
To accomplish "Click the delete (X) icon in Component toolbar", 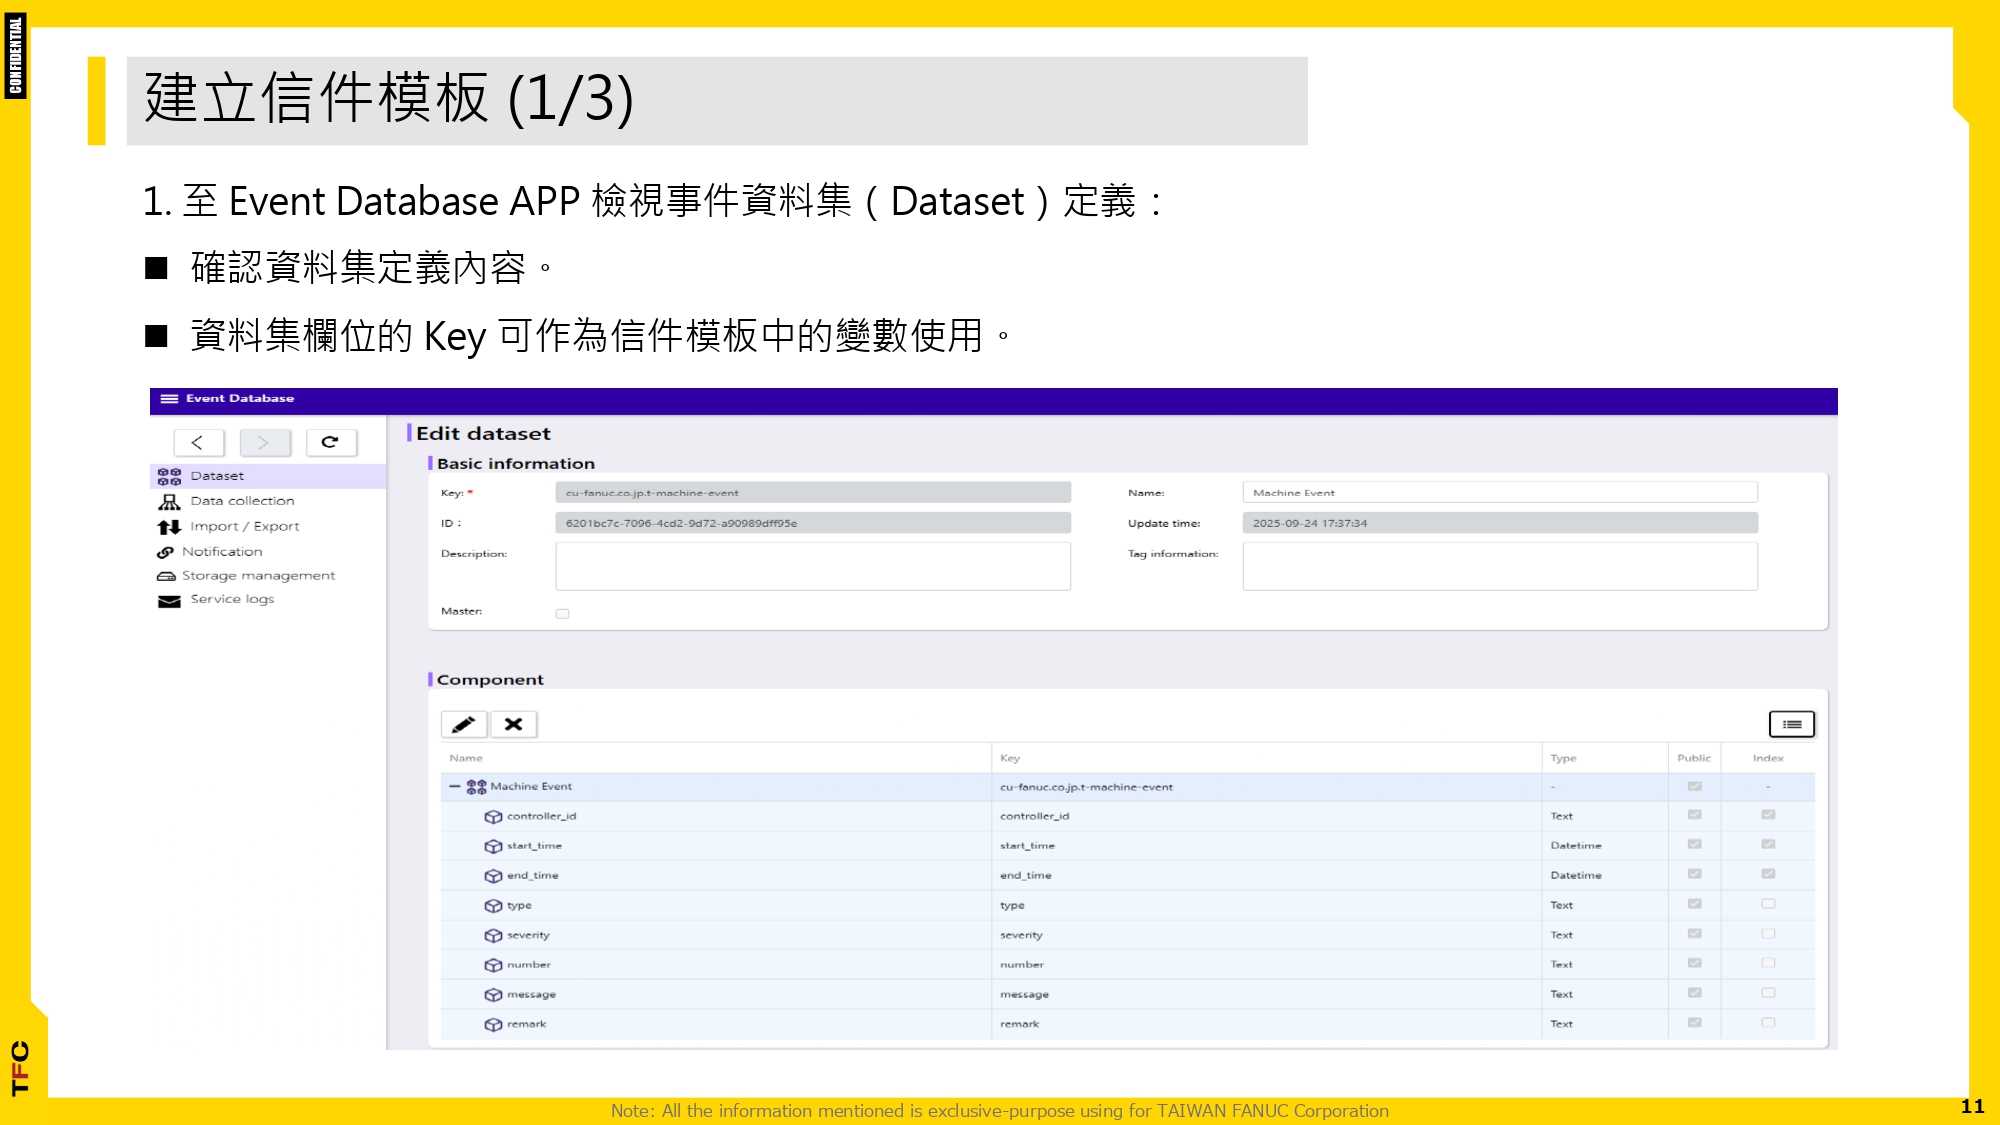I will click(514, 723).
